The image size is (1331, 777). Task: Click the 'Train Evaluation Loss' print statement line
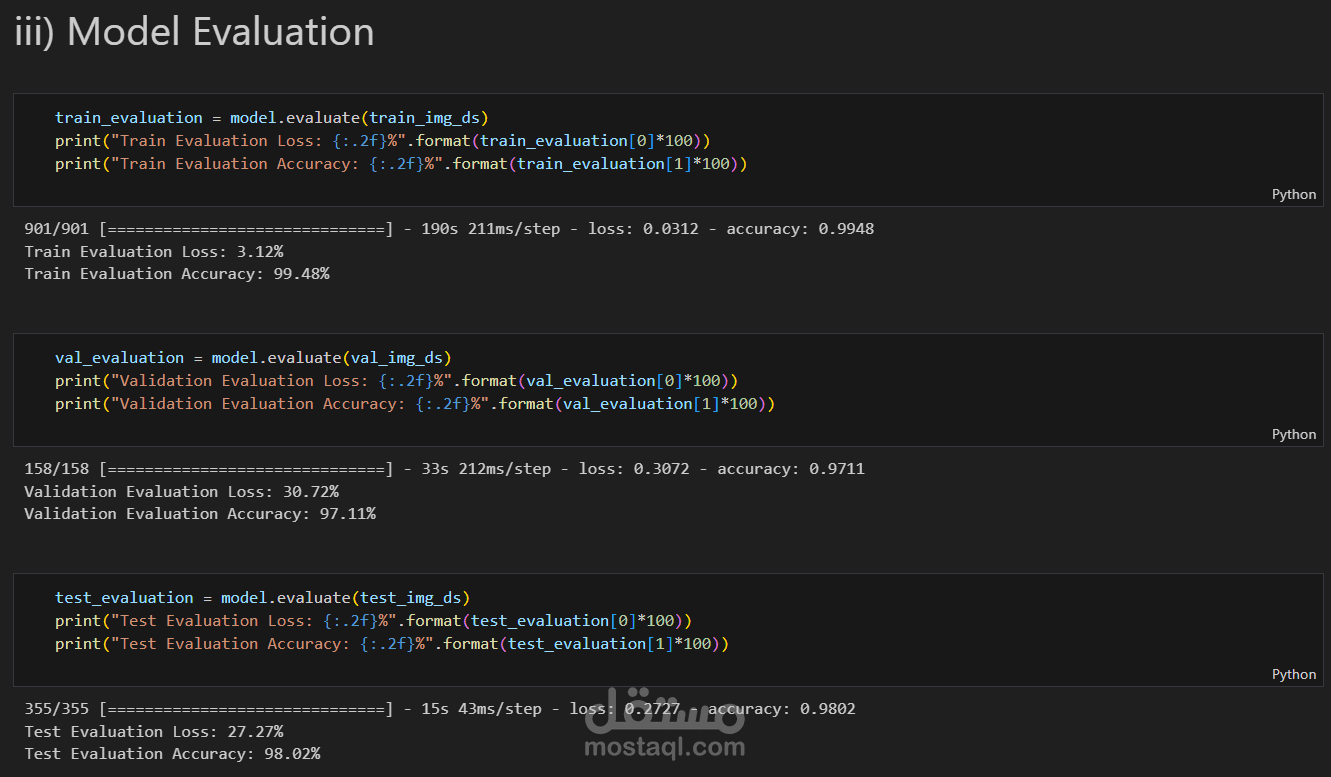[x=383, y=141]
